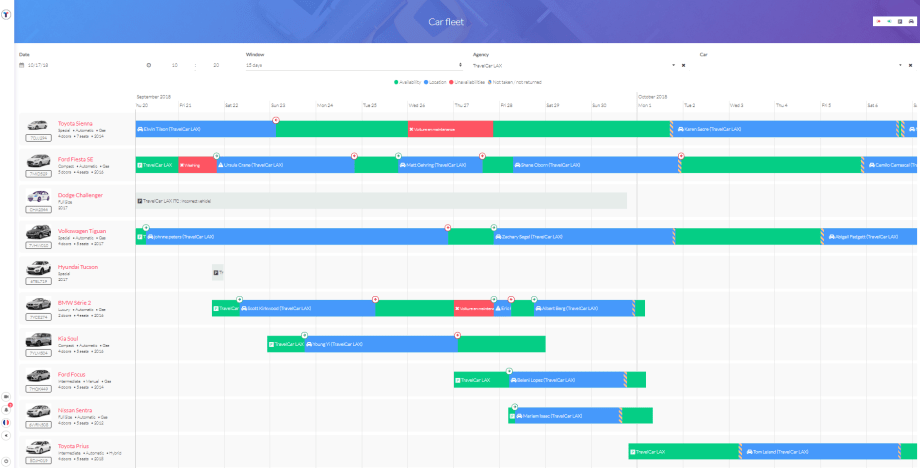Click the Kia Soul car thumbnail

[x=38, y=340]
